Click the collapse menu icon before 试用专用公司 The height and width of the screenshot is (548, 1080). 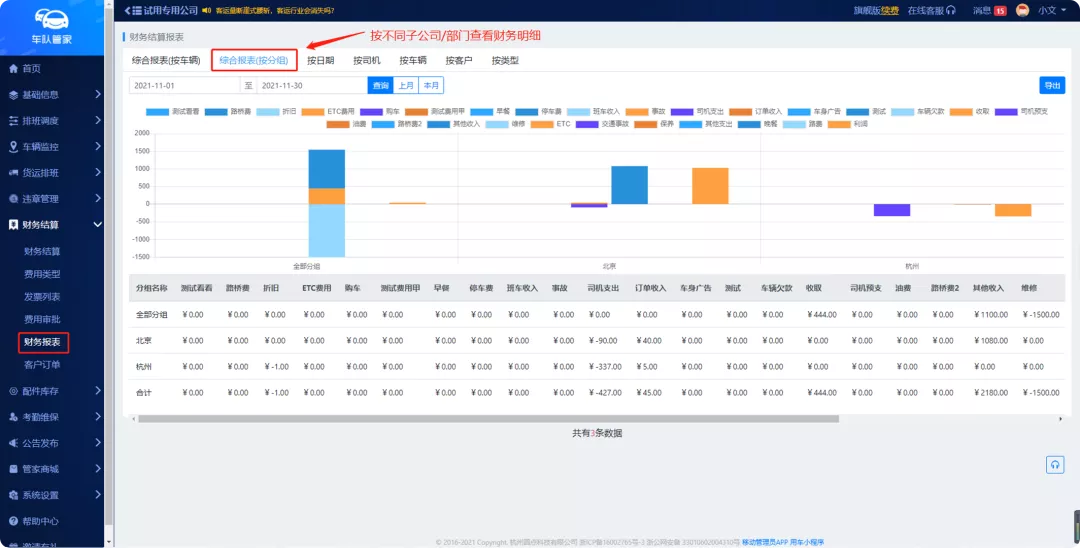coord(130,10)
